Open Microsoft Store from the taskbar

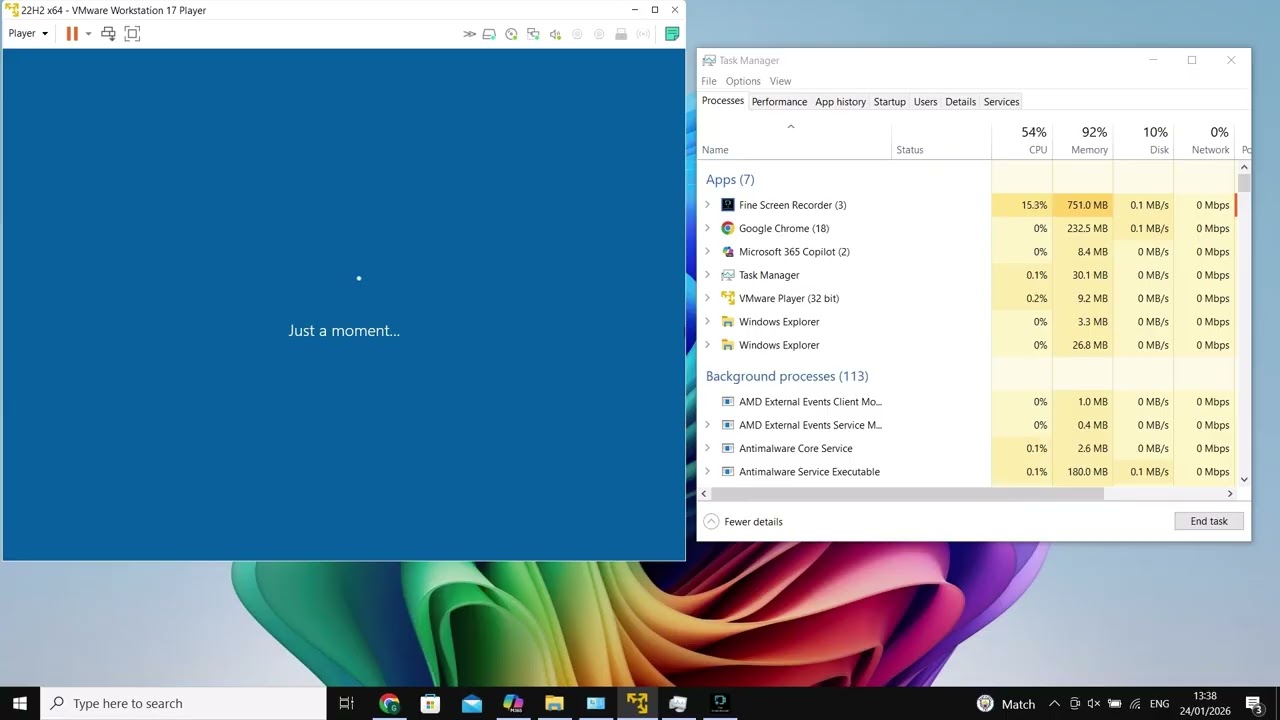(430, 703)
